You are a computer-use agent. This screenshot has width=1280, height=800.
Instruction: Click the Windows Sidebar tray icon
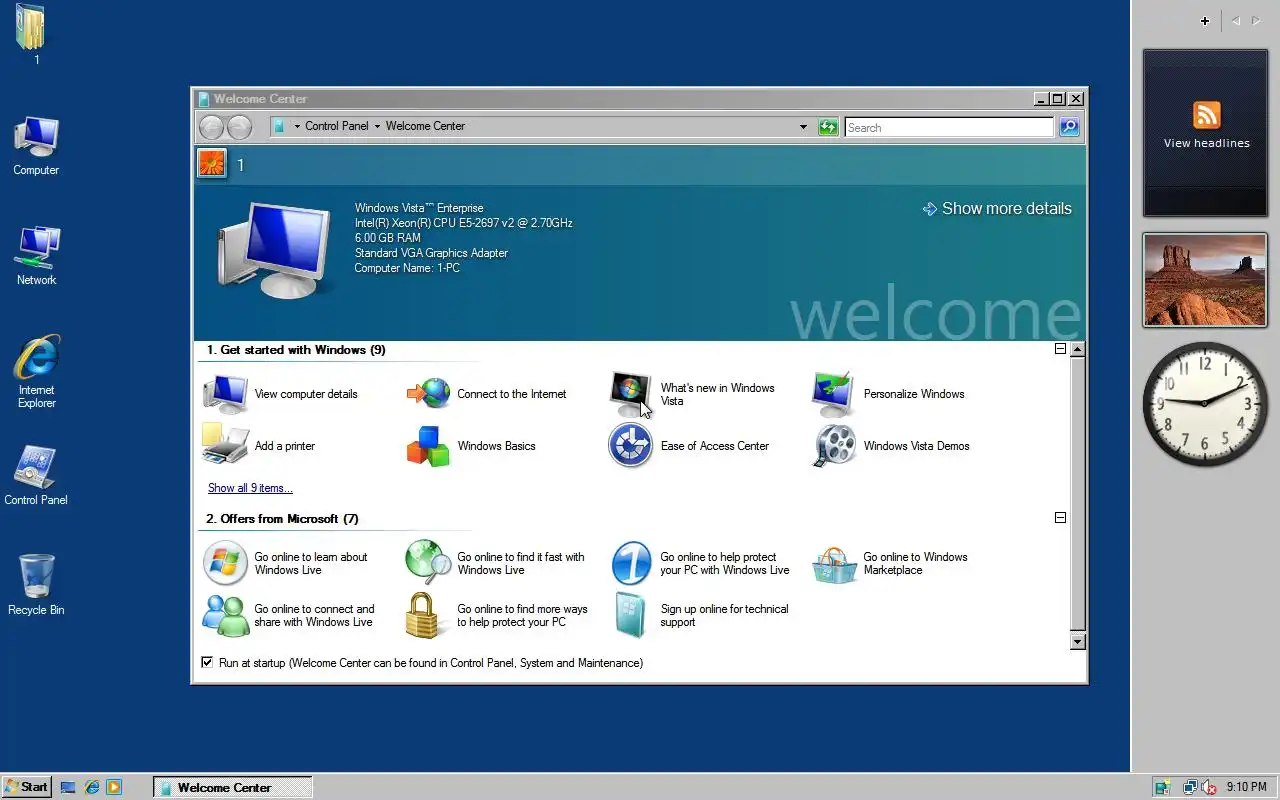point(1162,787)
